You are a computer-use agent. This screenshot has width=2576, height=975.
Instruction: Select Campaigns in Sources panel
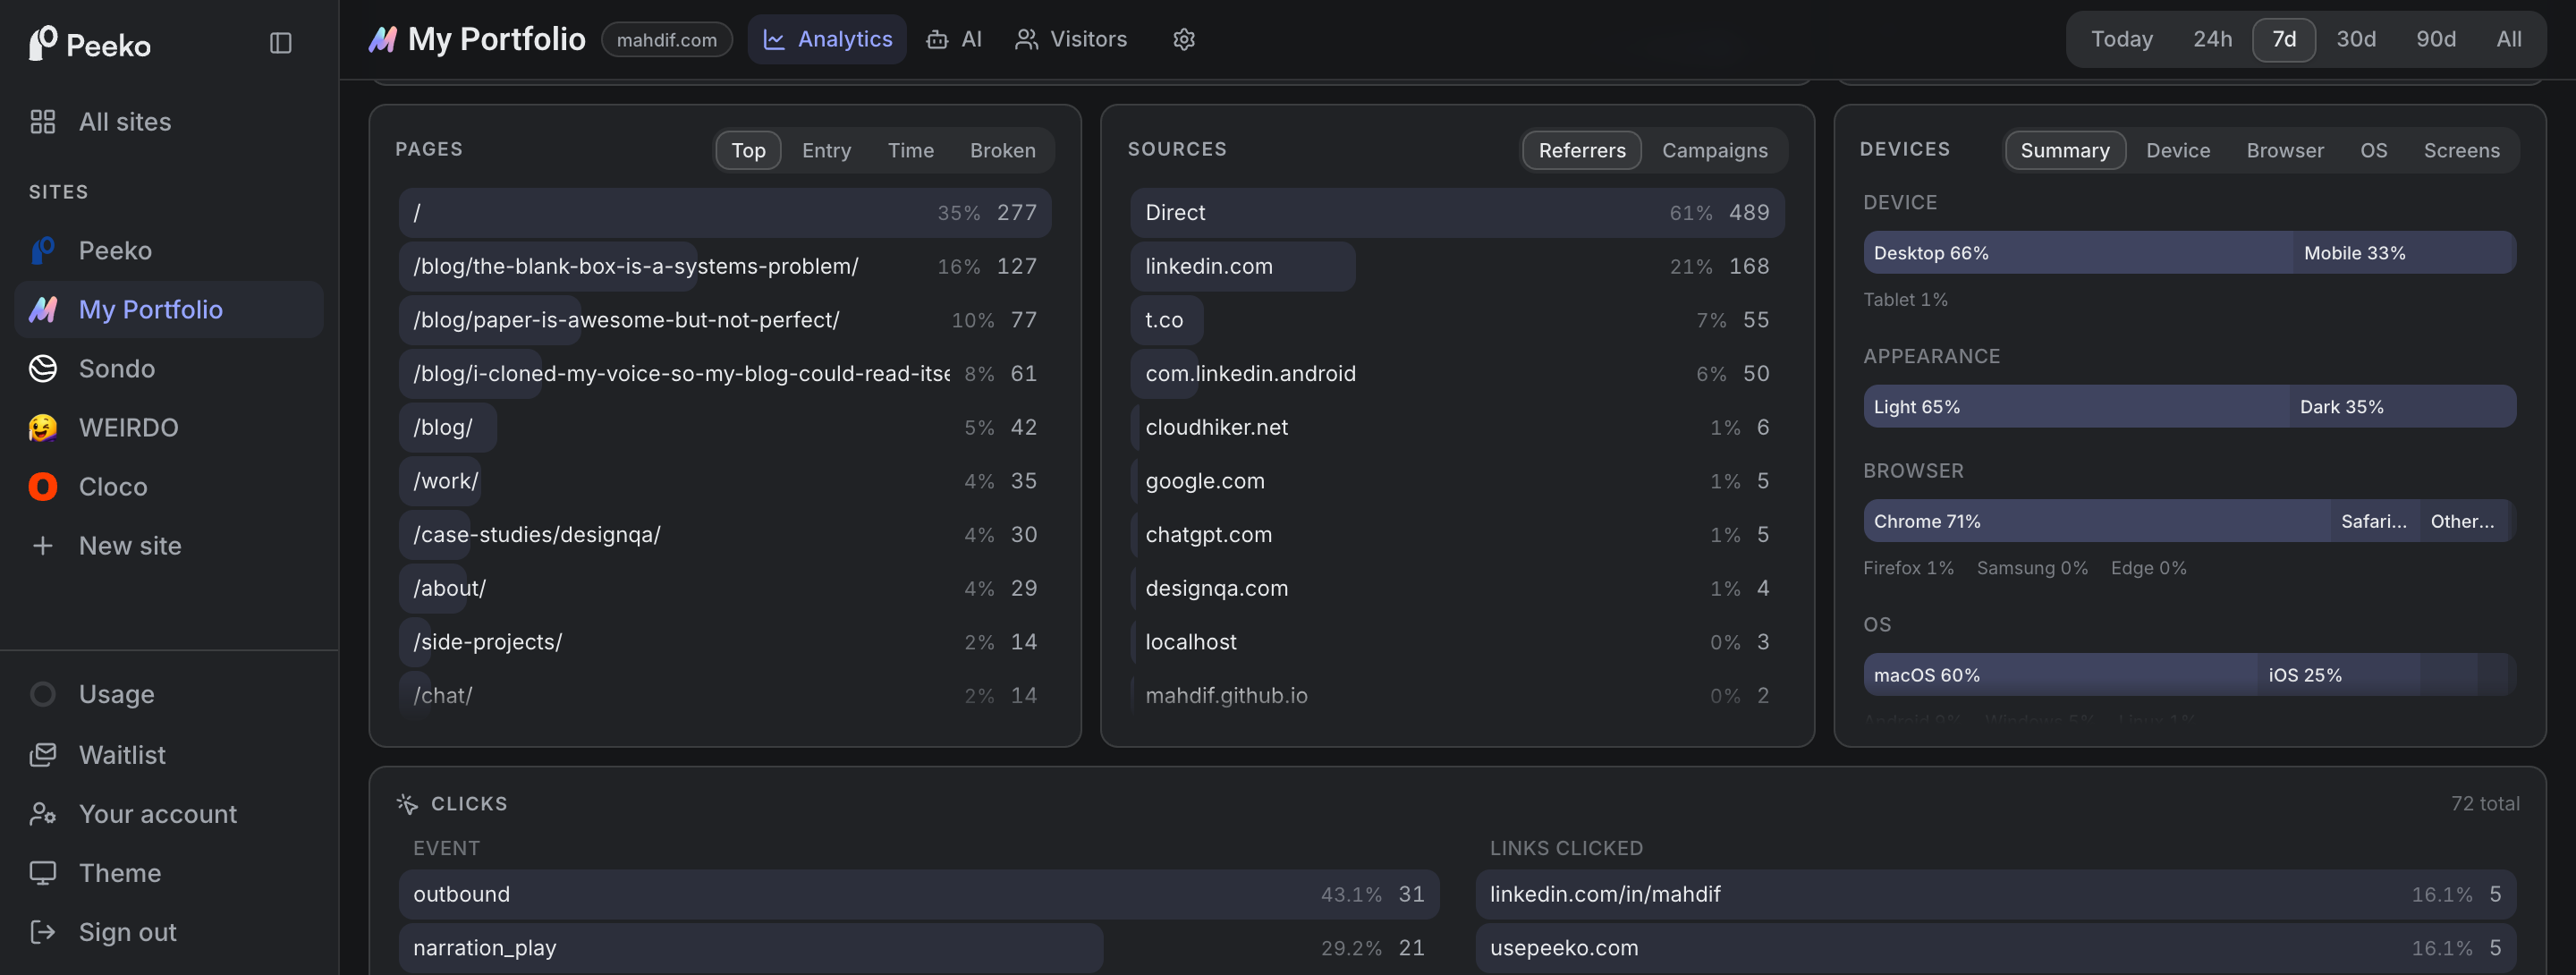[1714, 150]
